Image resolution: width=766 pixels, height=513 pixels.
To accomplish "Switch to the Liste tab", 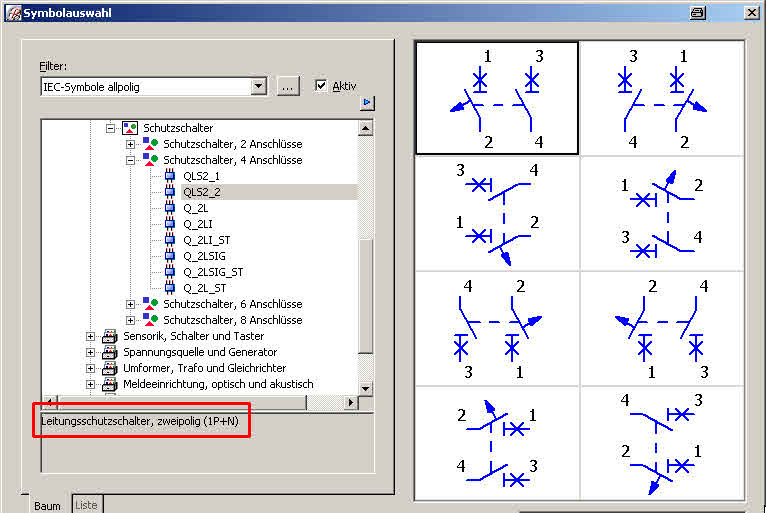I will pos(86,505).
